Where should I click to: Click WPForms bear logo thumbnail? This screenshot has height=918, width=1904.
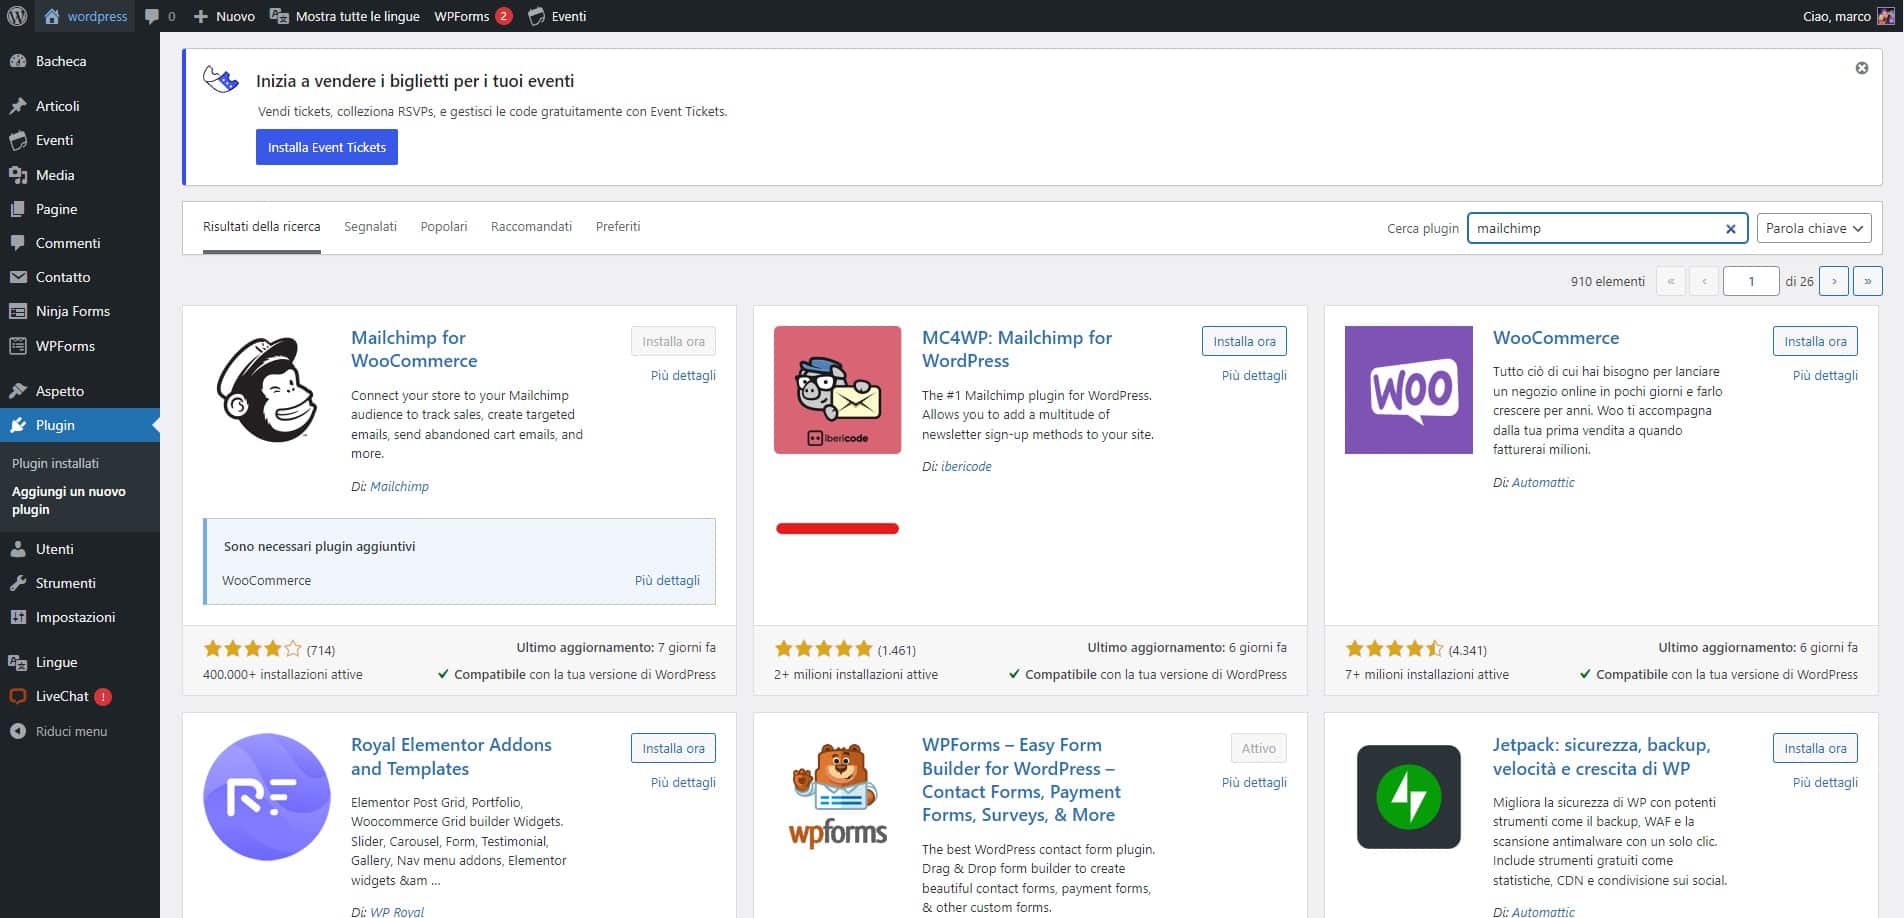(x=838, y=797)
